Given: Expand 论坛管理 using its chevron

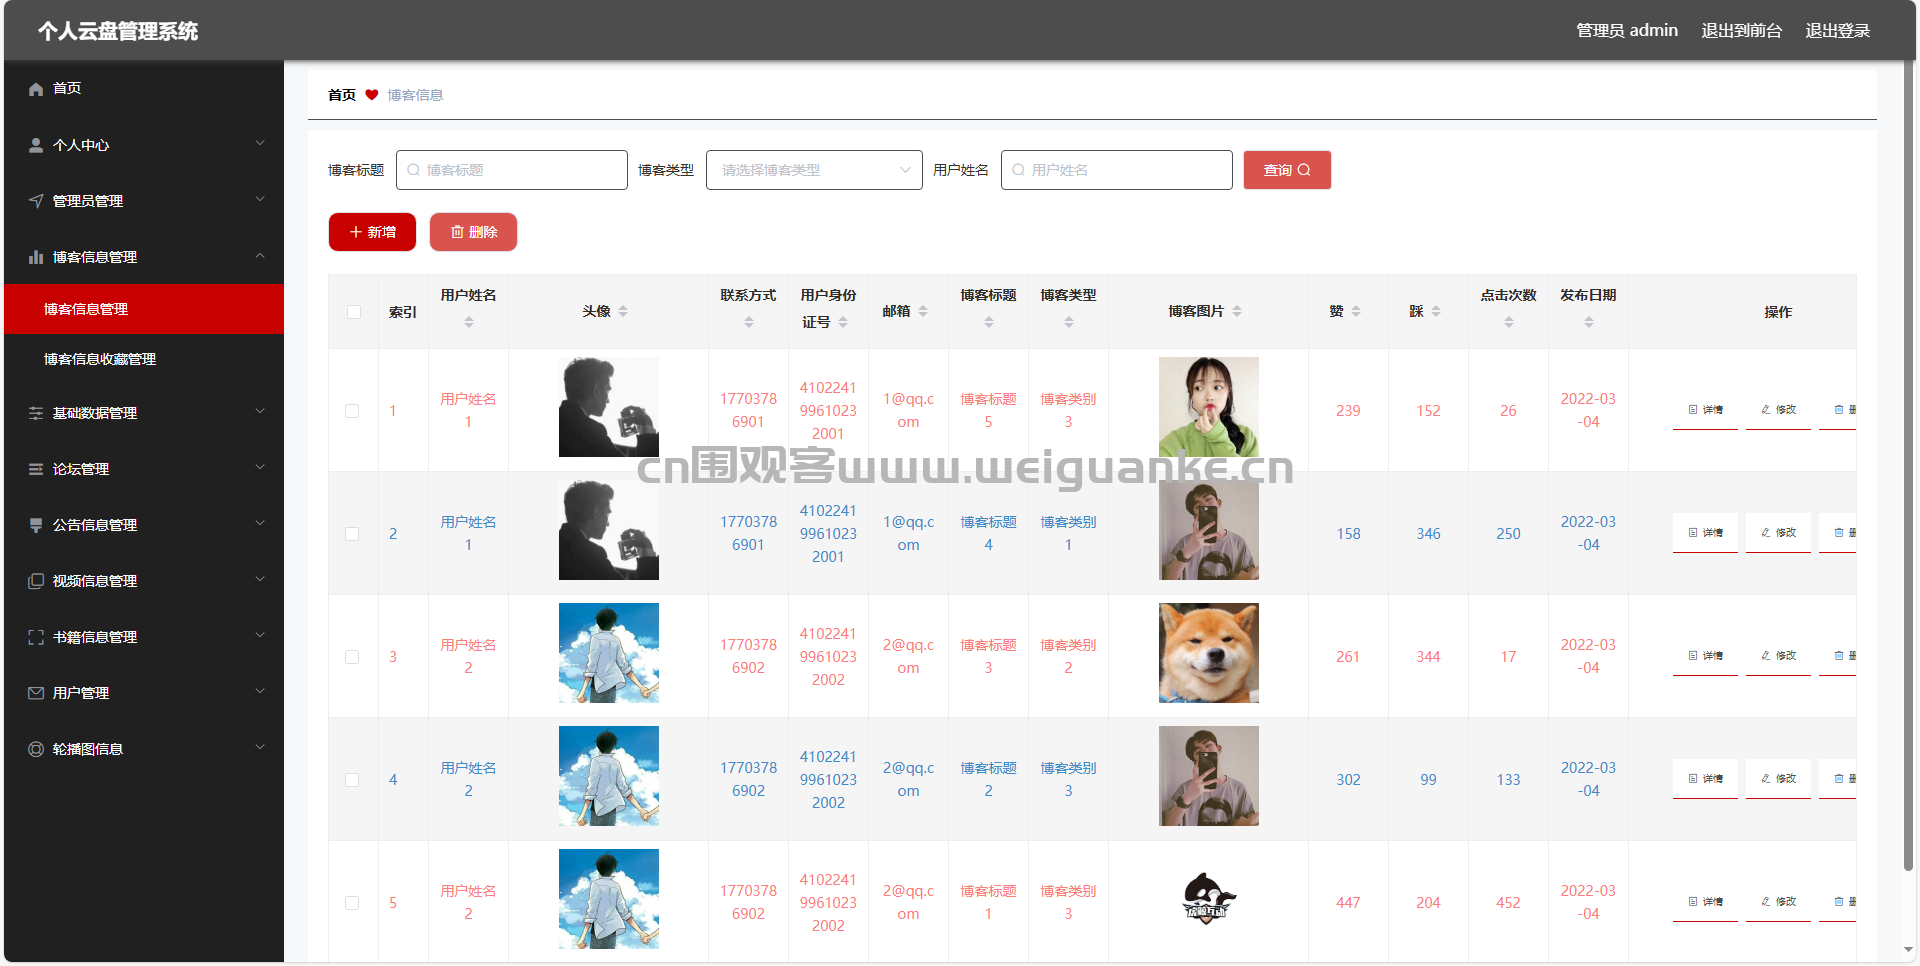Looking at the screenshot, I should 260,468.
